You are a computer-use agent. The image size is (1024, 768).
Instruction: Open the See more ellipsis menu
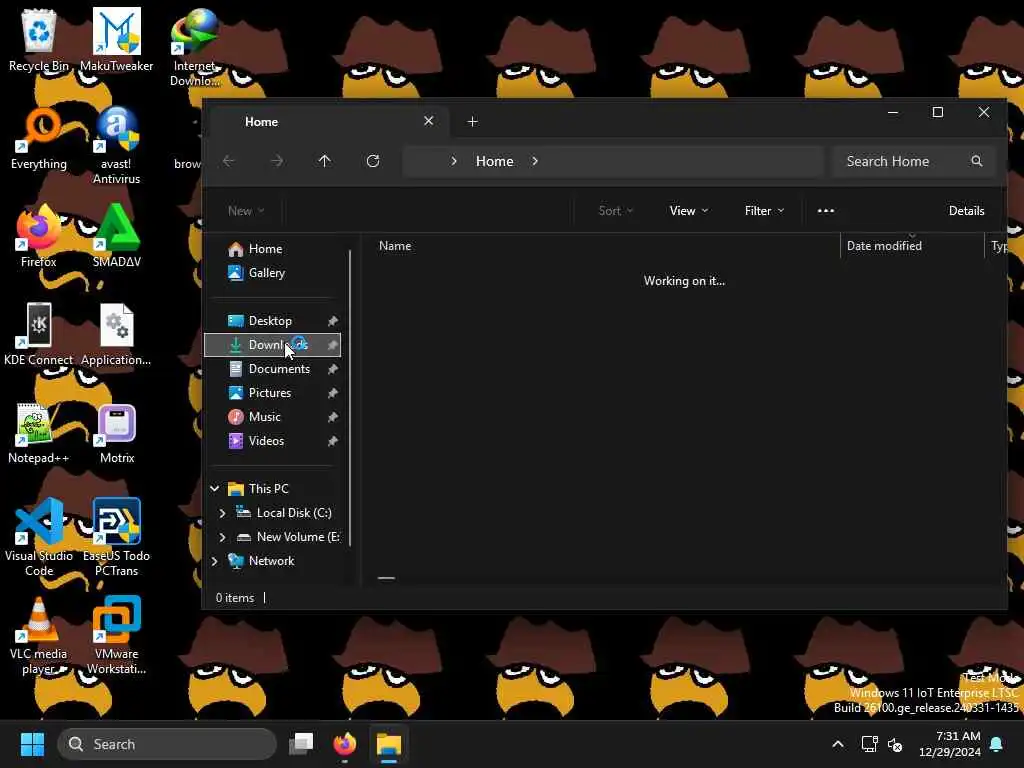(x=825, y=210)
